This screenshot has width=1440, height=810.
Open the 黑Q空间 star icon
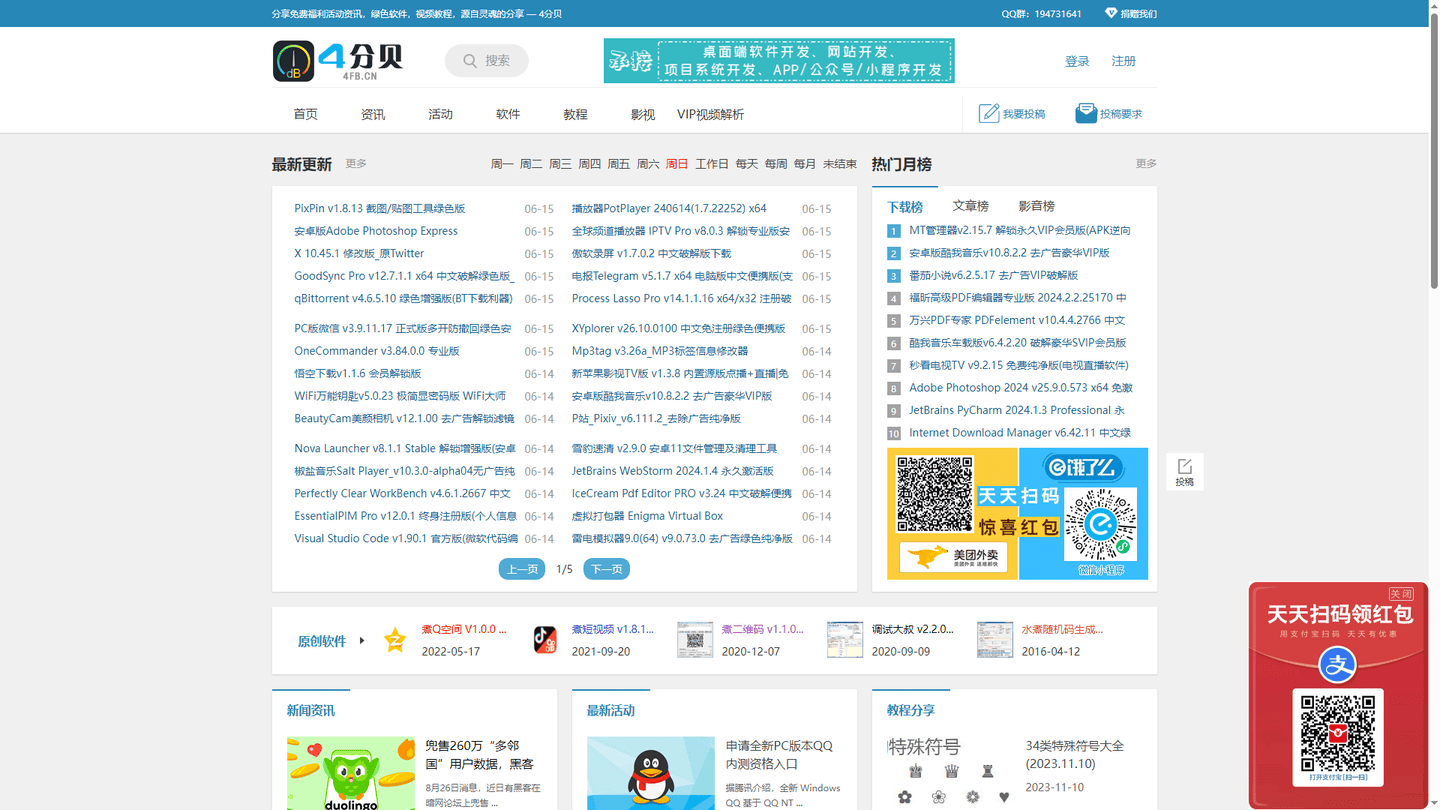395,640
